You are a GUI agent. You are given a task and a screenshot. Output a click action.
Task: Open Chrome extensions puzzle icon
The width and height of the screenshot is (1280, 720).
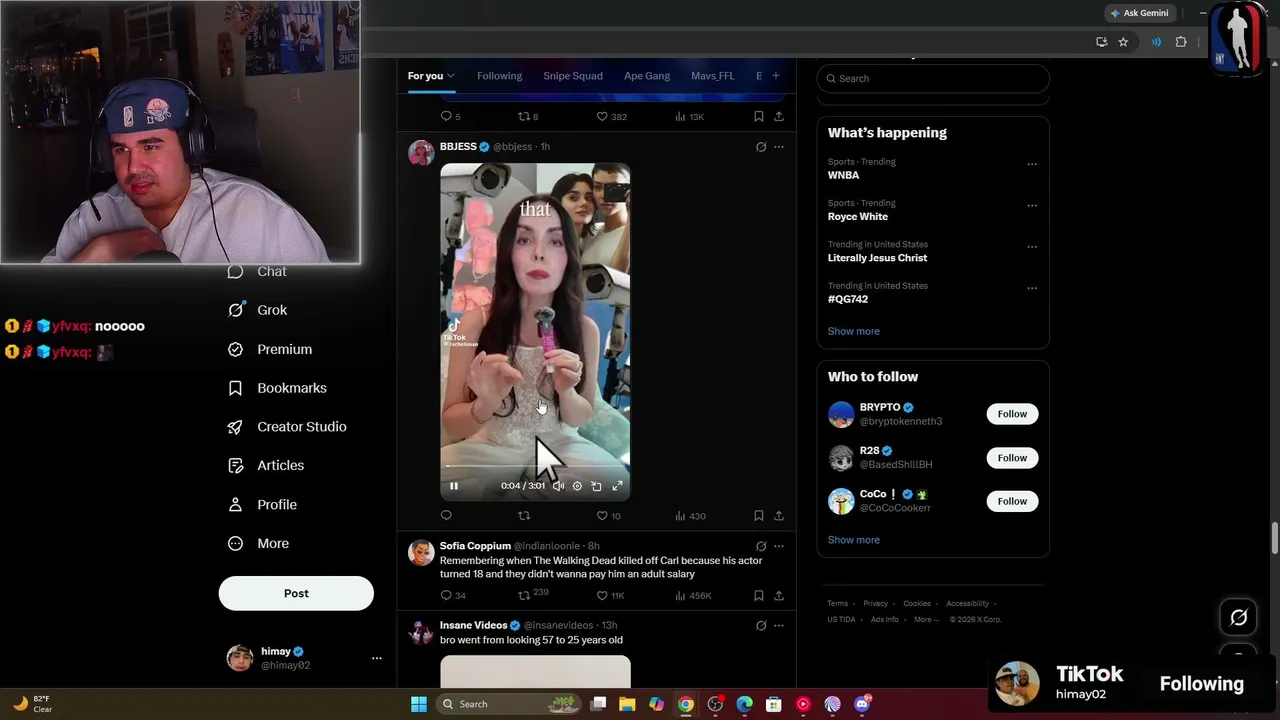point(1181,42)
